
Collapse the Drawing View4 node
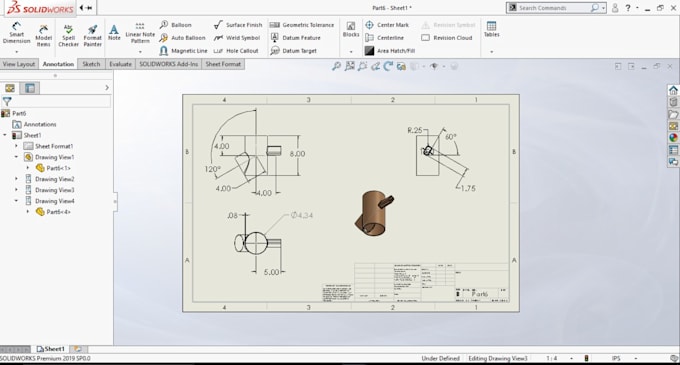16,201
